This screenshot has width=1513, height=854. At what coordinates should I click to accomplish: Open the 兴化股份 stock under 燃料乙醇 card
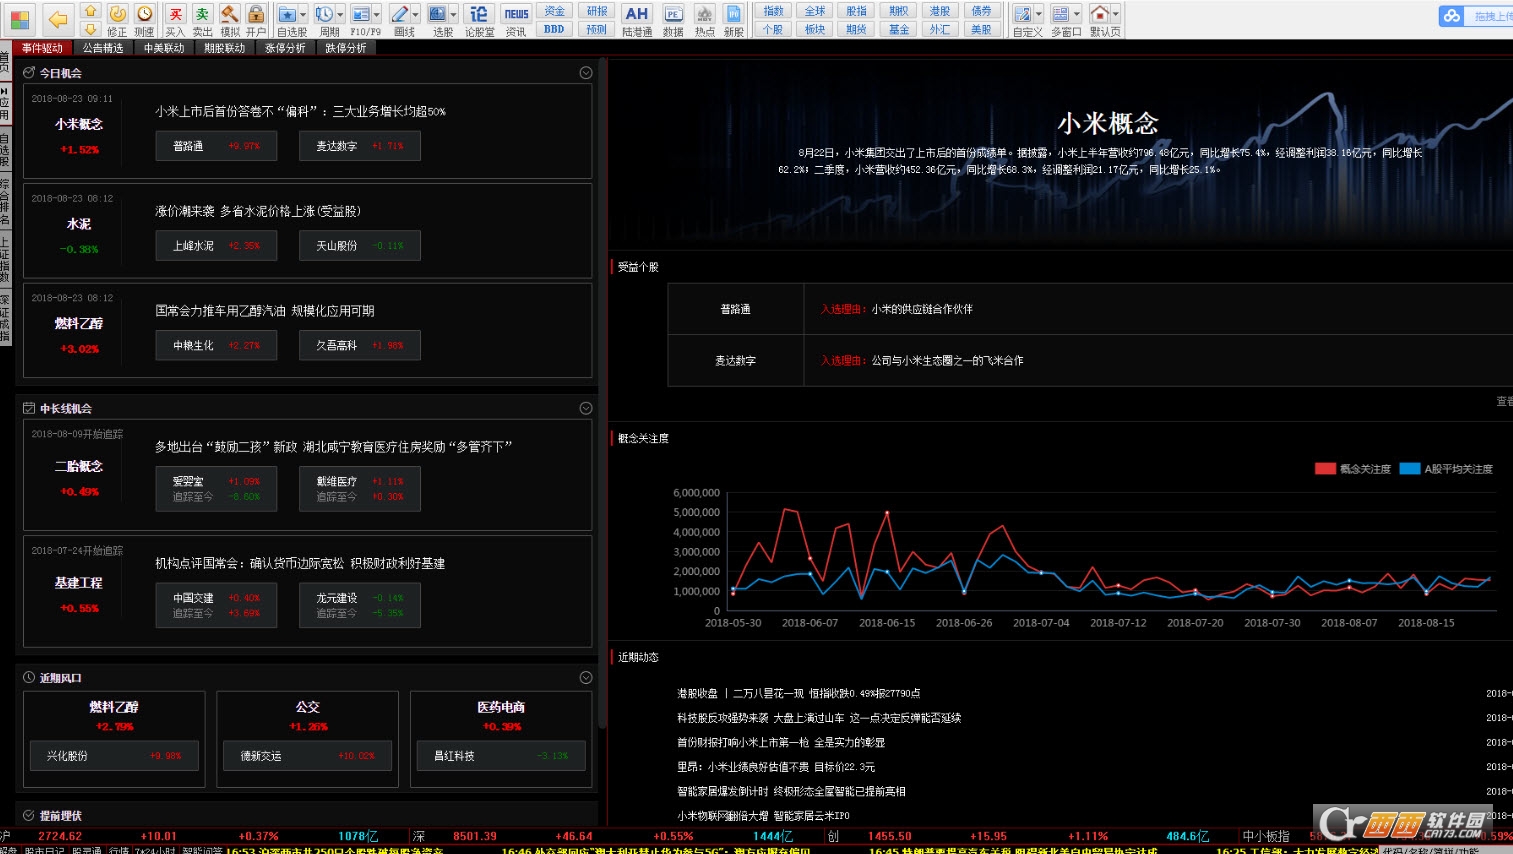click(x=114, y=756)
